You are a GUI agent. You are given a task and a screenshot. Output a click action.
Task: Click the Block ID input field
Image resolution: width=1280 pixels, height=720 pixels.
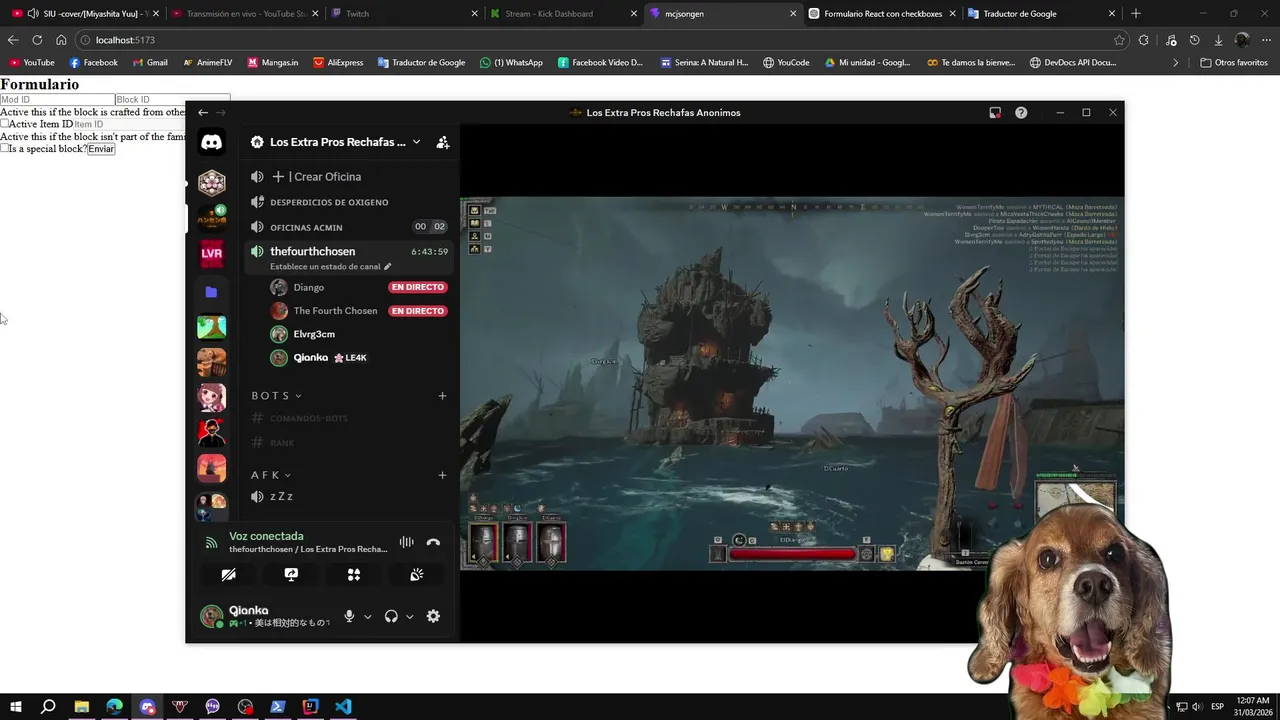(172, 100)
